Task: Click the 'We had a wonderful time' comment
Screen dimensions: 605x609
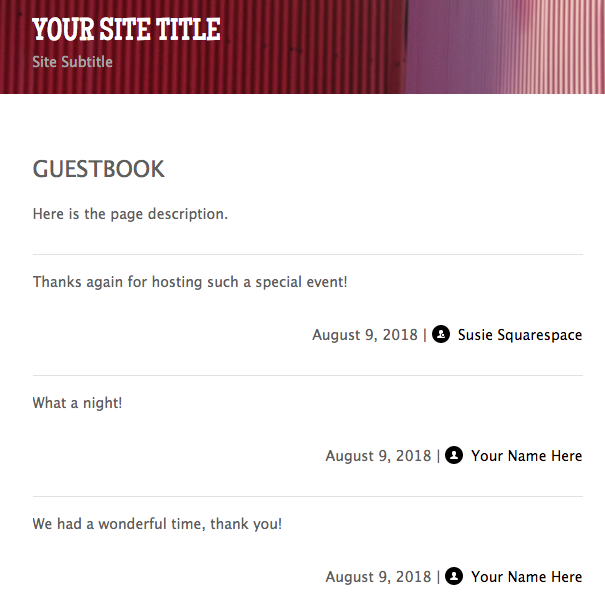Action: 157,524
